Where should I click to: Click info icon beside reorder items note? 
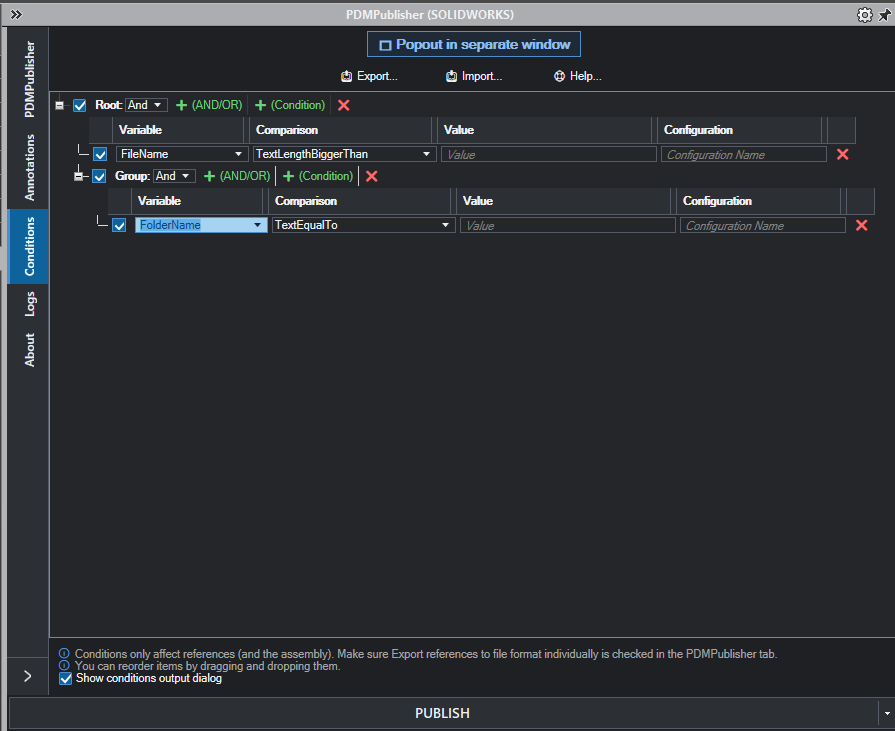(64, 665)
